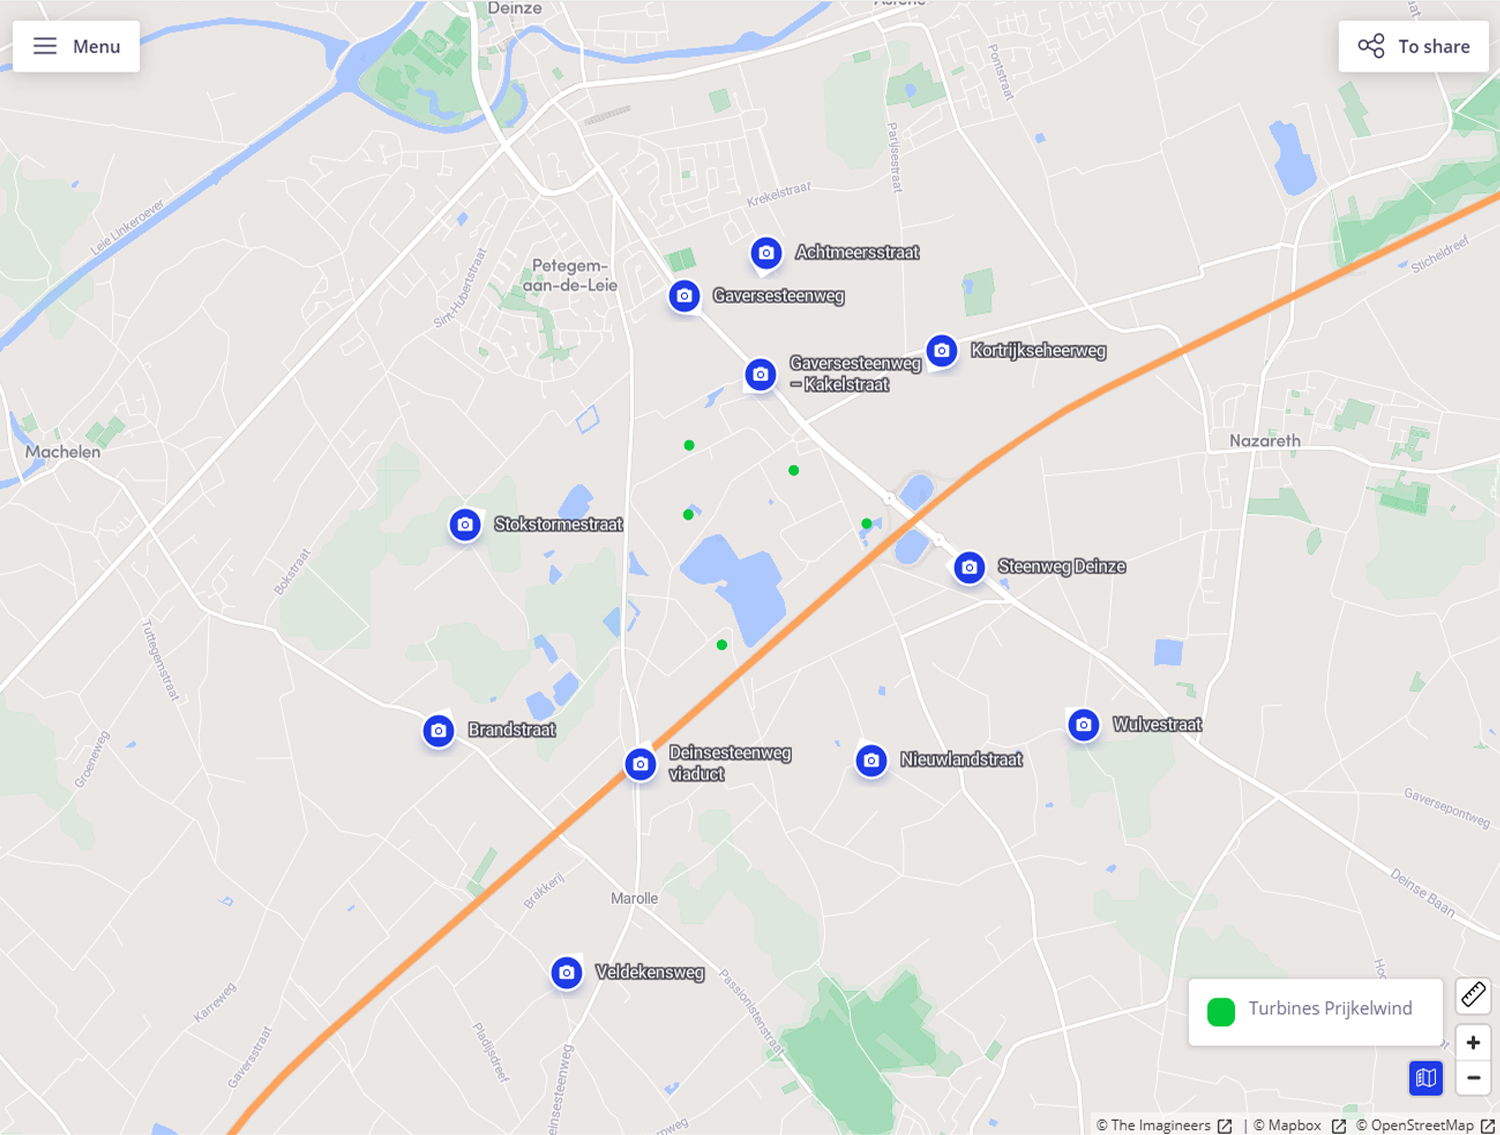Click the green Turbines Prijkelwind legend swatch
The width and height of the screenshot is (1500, 1135).
[1221, 1012]
